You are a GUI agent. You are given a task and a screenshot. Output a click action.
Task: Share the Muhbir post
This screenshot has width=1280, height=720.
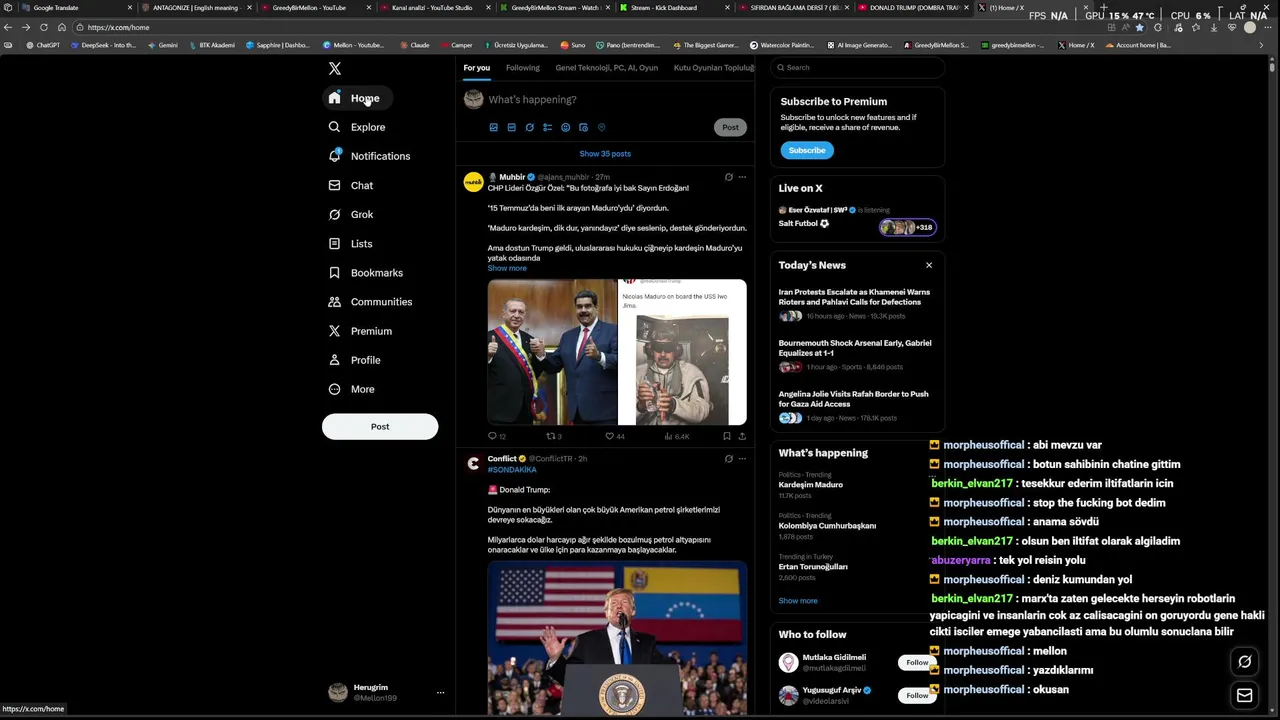[742, 436]
